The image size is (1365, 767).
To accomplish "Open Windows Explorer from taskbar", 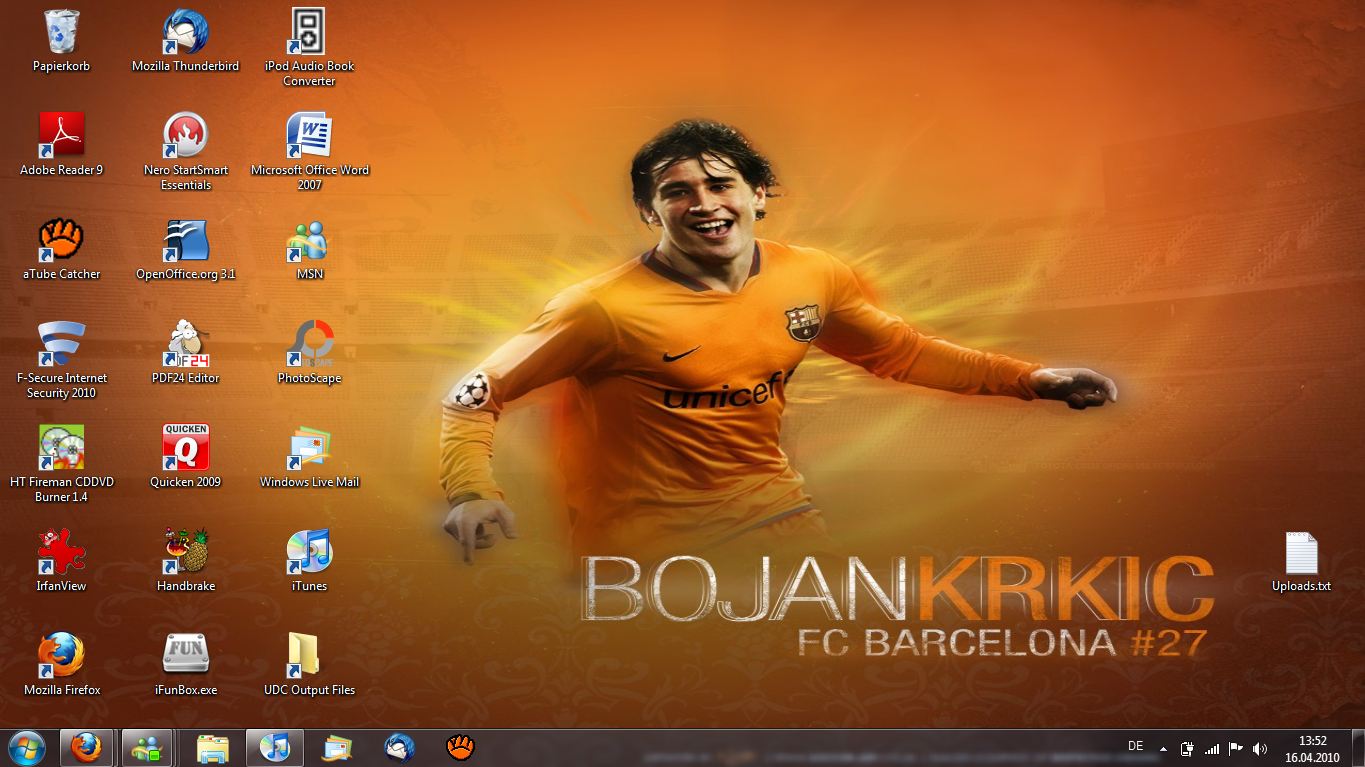I will [x=213, y=748].
